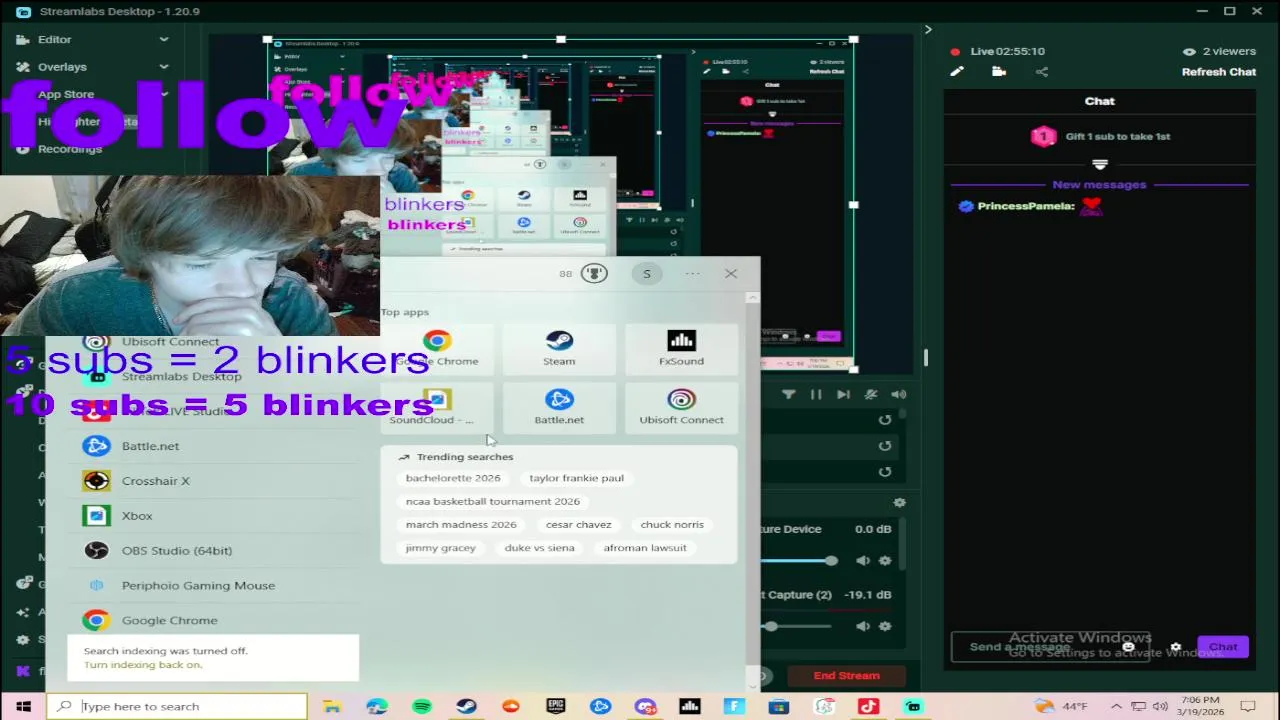Edit stream info pencil icon

957,71
